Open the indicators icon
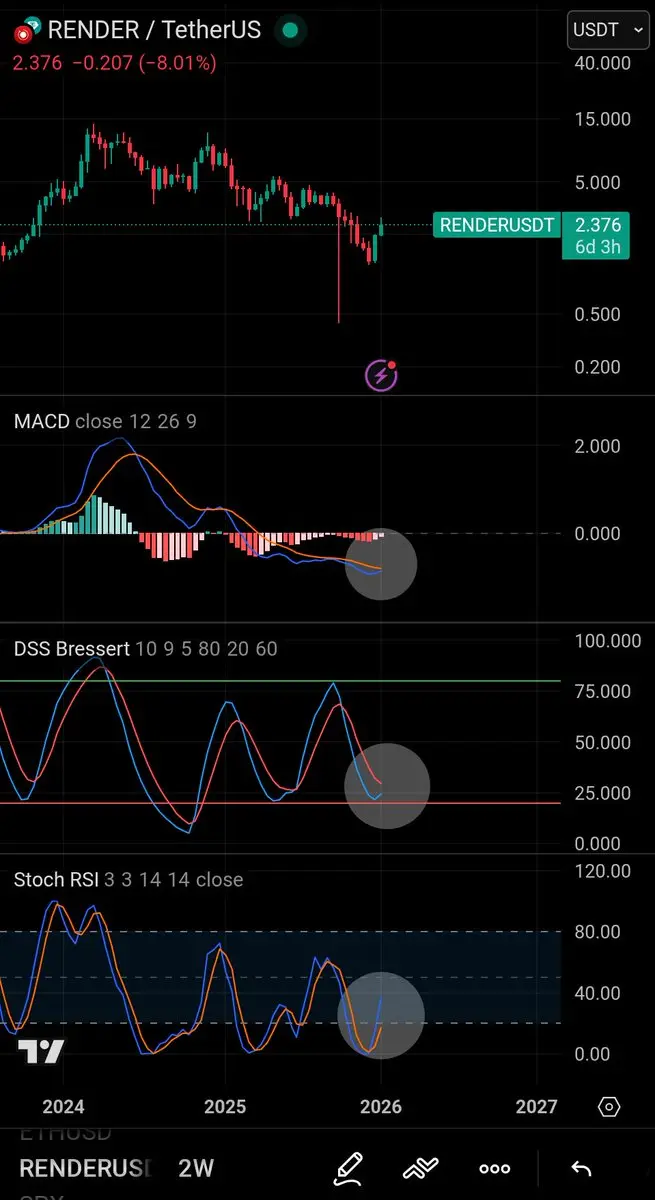This screenshot has height=1200, width=655. [x=422, y=1167]
